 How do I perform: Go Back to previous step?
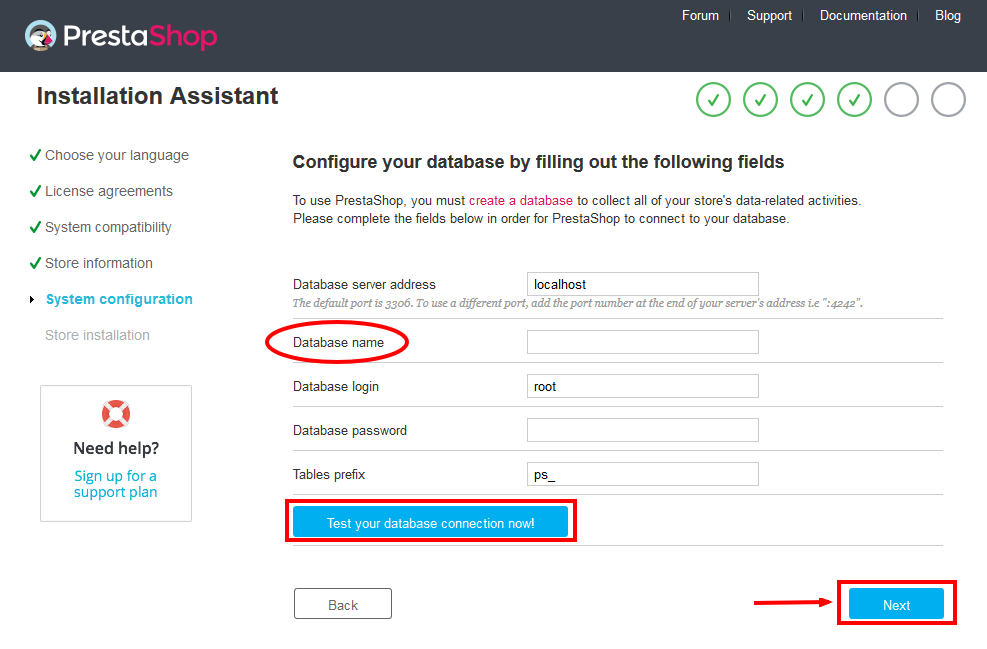coord(342,604)
